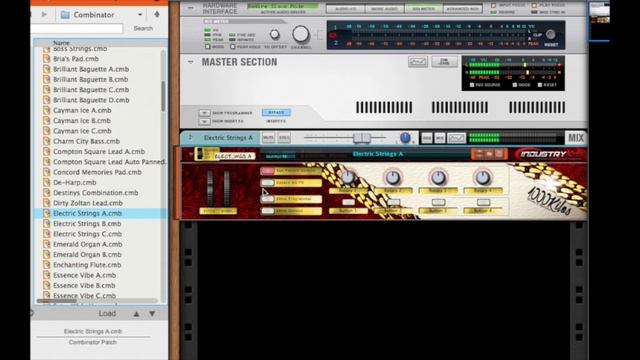Screen dimensions: 640x360
Task: Select Compton Square Lead A.cmb patch
Action: [x=99, y=151]
